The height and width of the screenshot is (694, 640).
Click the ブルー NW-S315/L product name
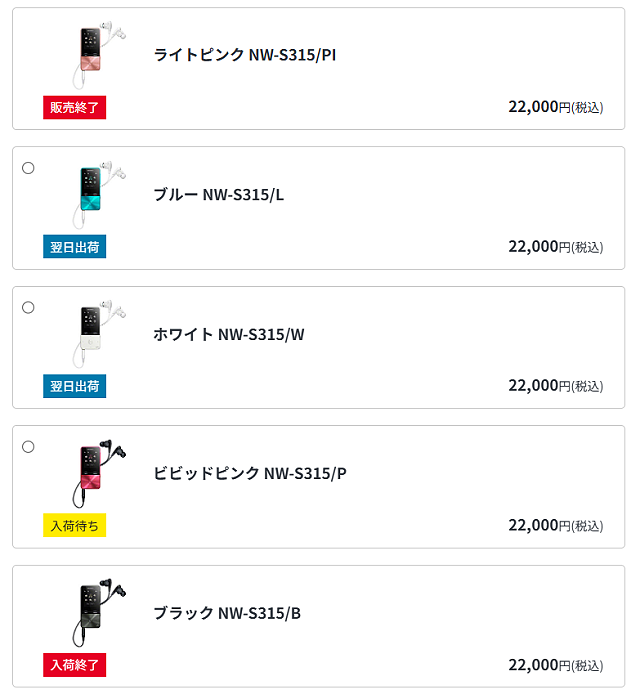point(219,195)
